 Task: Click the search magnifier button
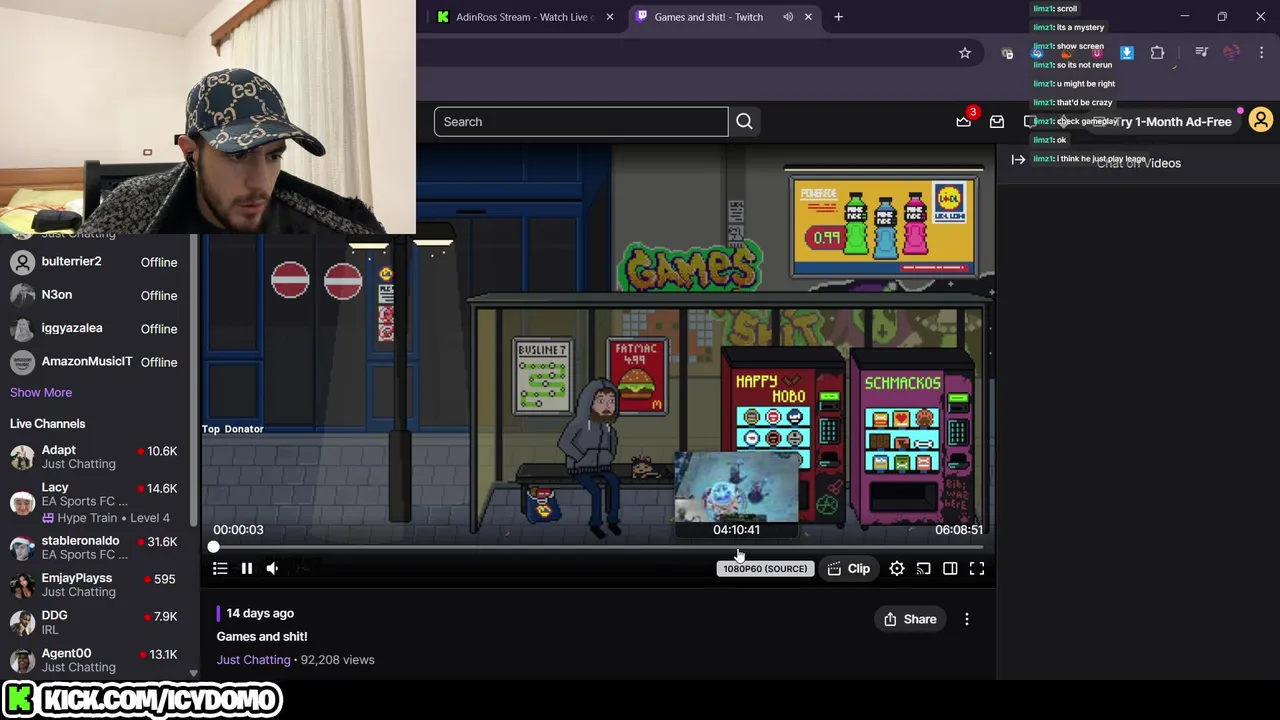pos(744,122)
